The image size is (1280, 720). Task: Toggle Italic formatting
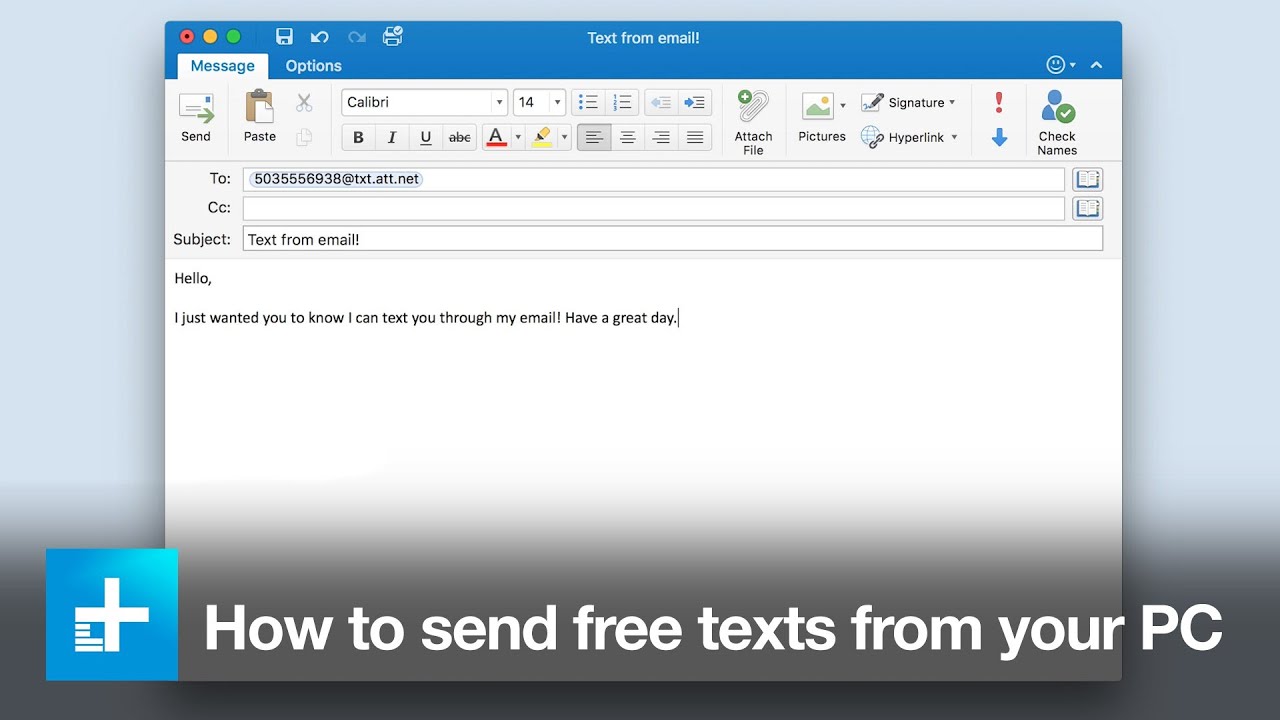pos(392,137)
